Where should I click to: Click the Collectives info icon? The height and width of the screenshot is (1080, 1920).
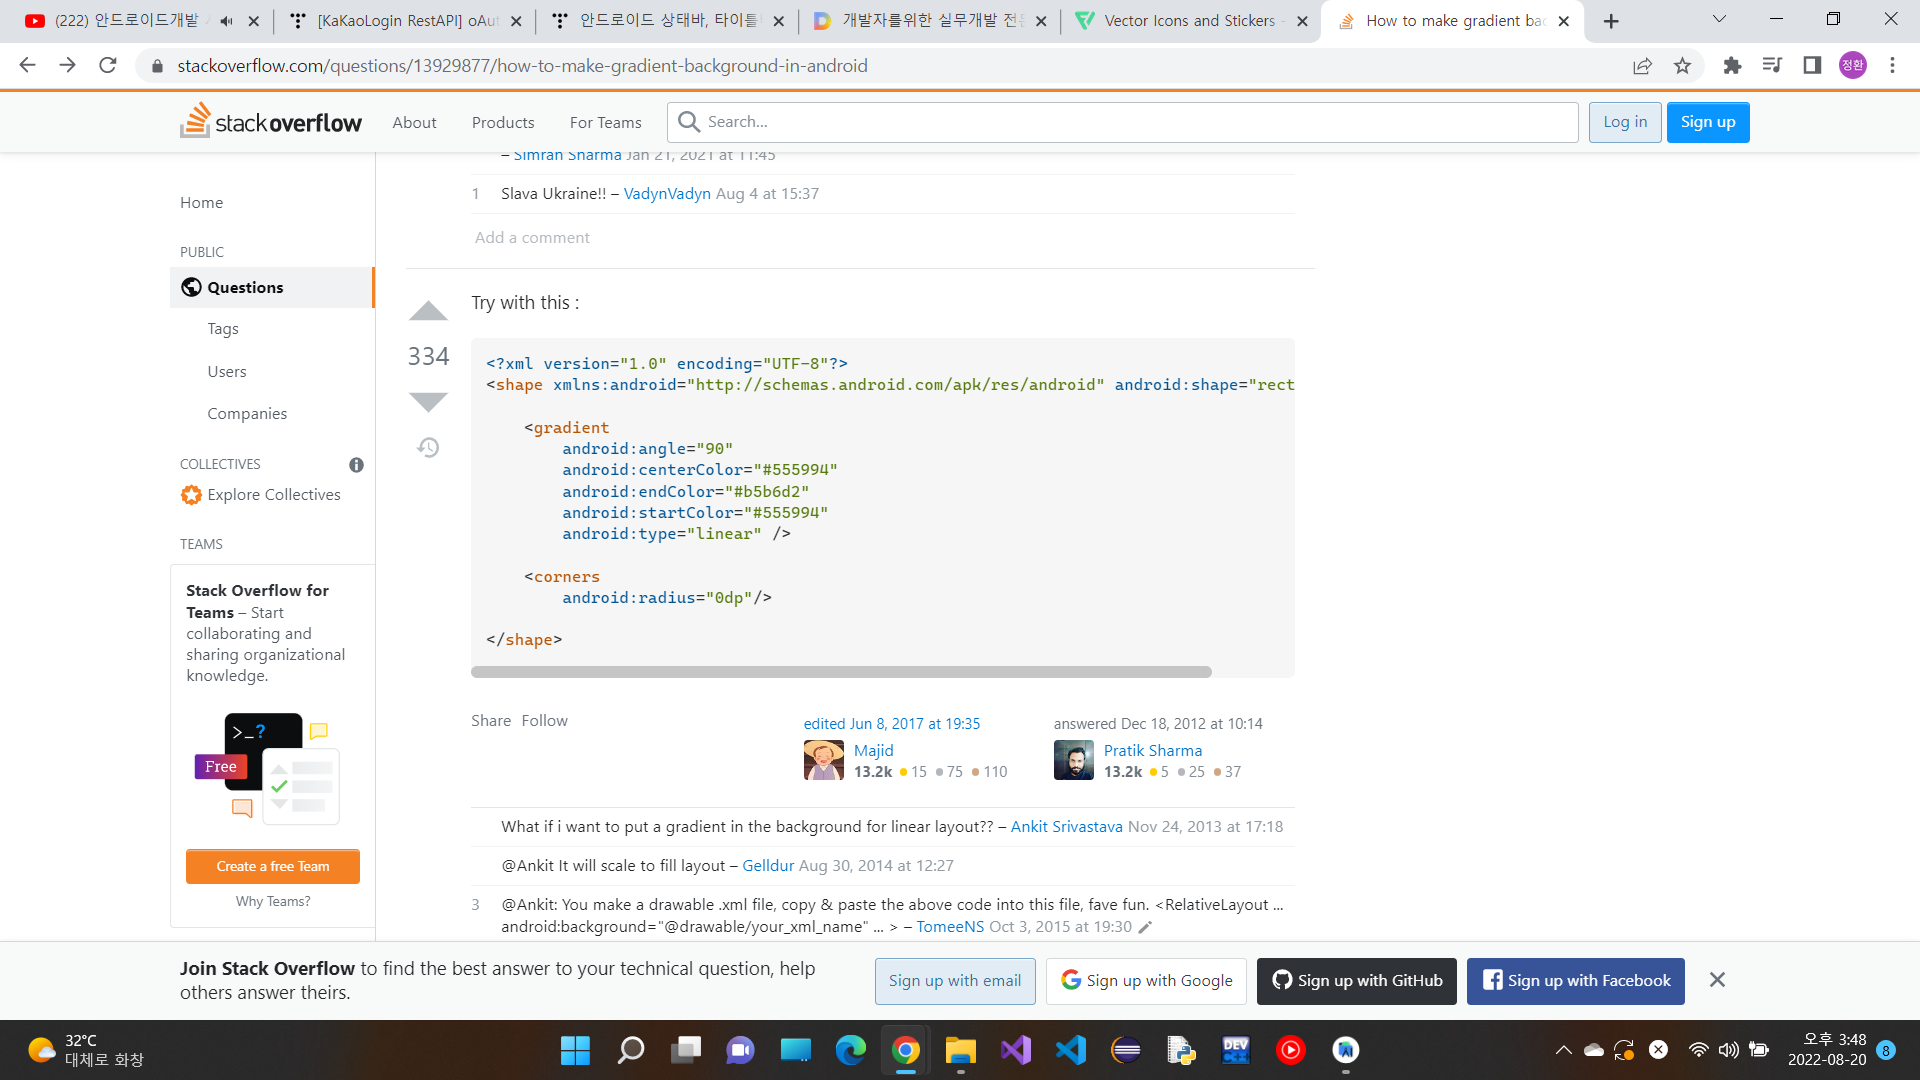pyautogui.click(x=356, y=465)
